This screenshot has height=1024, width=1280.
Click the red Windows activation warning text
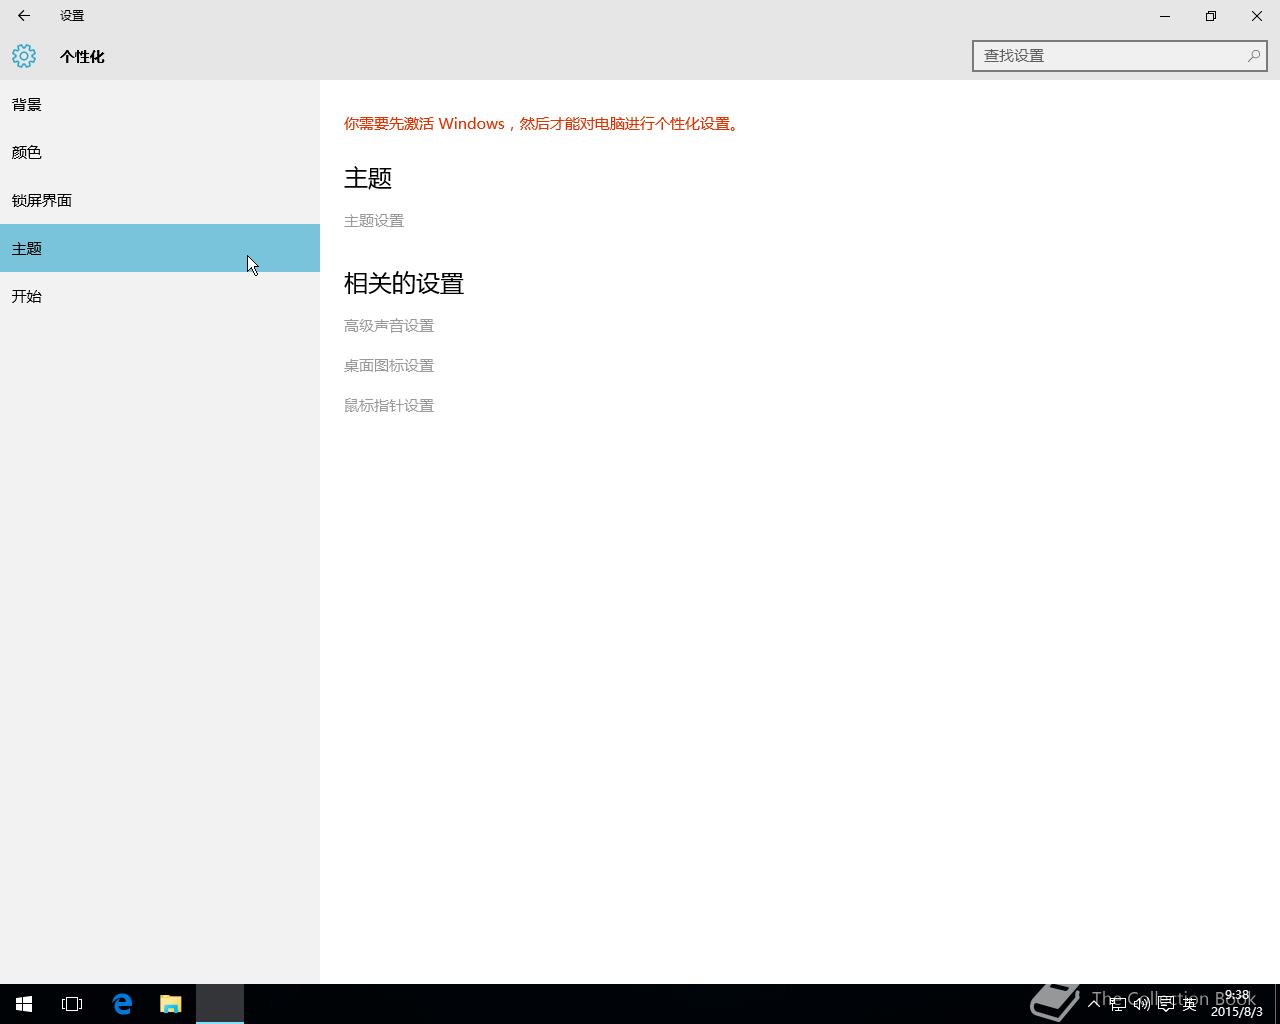point(542,124)
